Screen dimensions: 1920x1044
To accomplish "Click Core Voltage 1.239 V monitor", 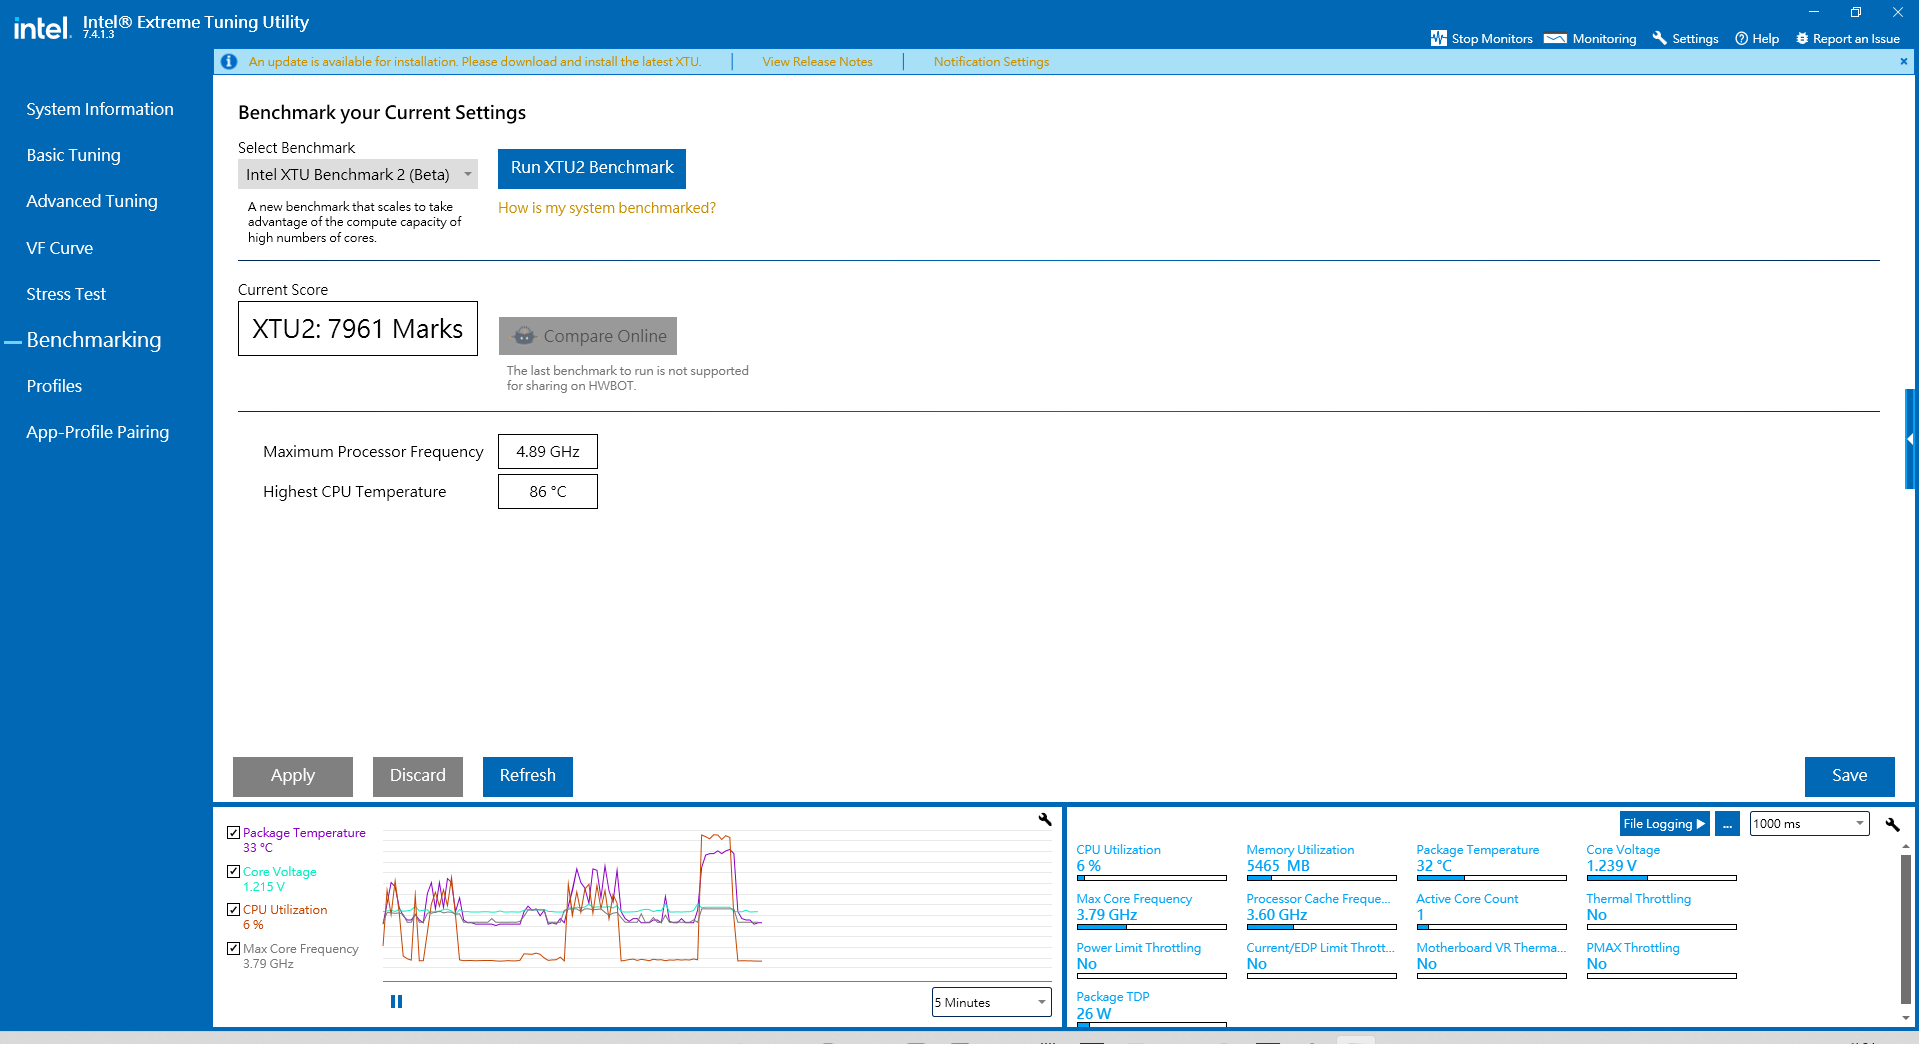I will pos(1661,860).
